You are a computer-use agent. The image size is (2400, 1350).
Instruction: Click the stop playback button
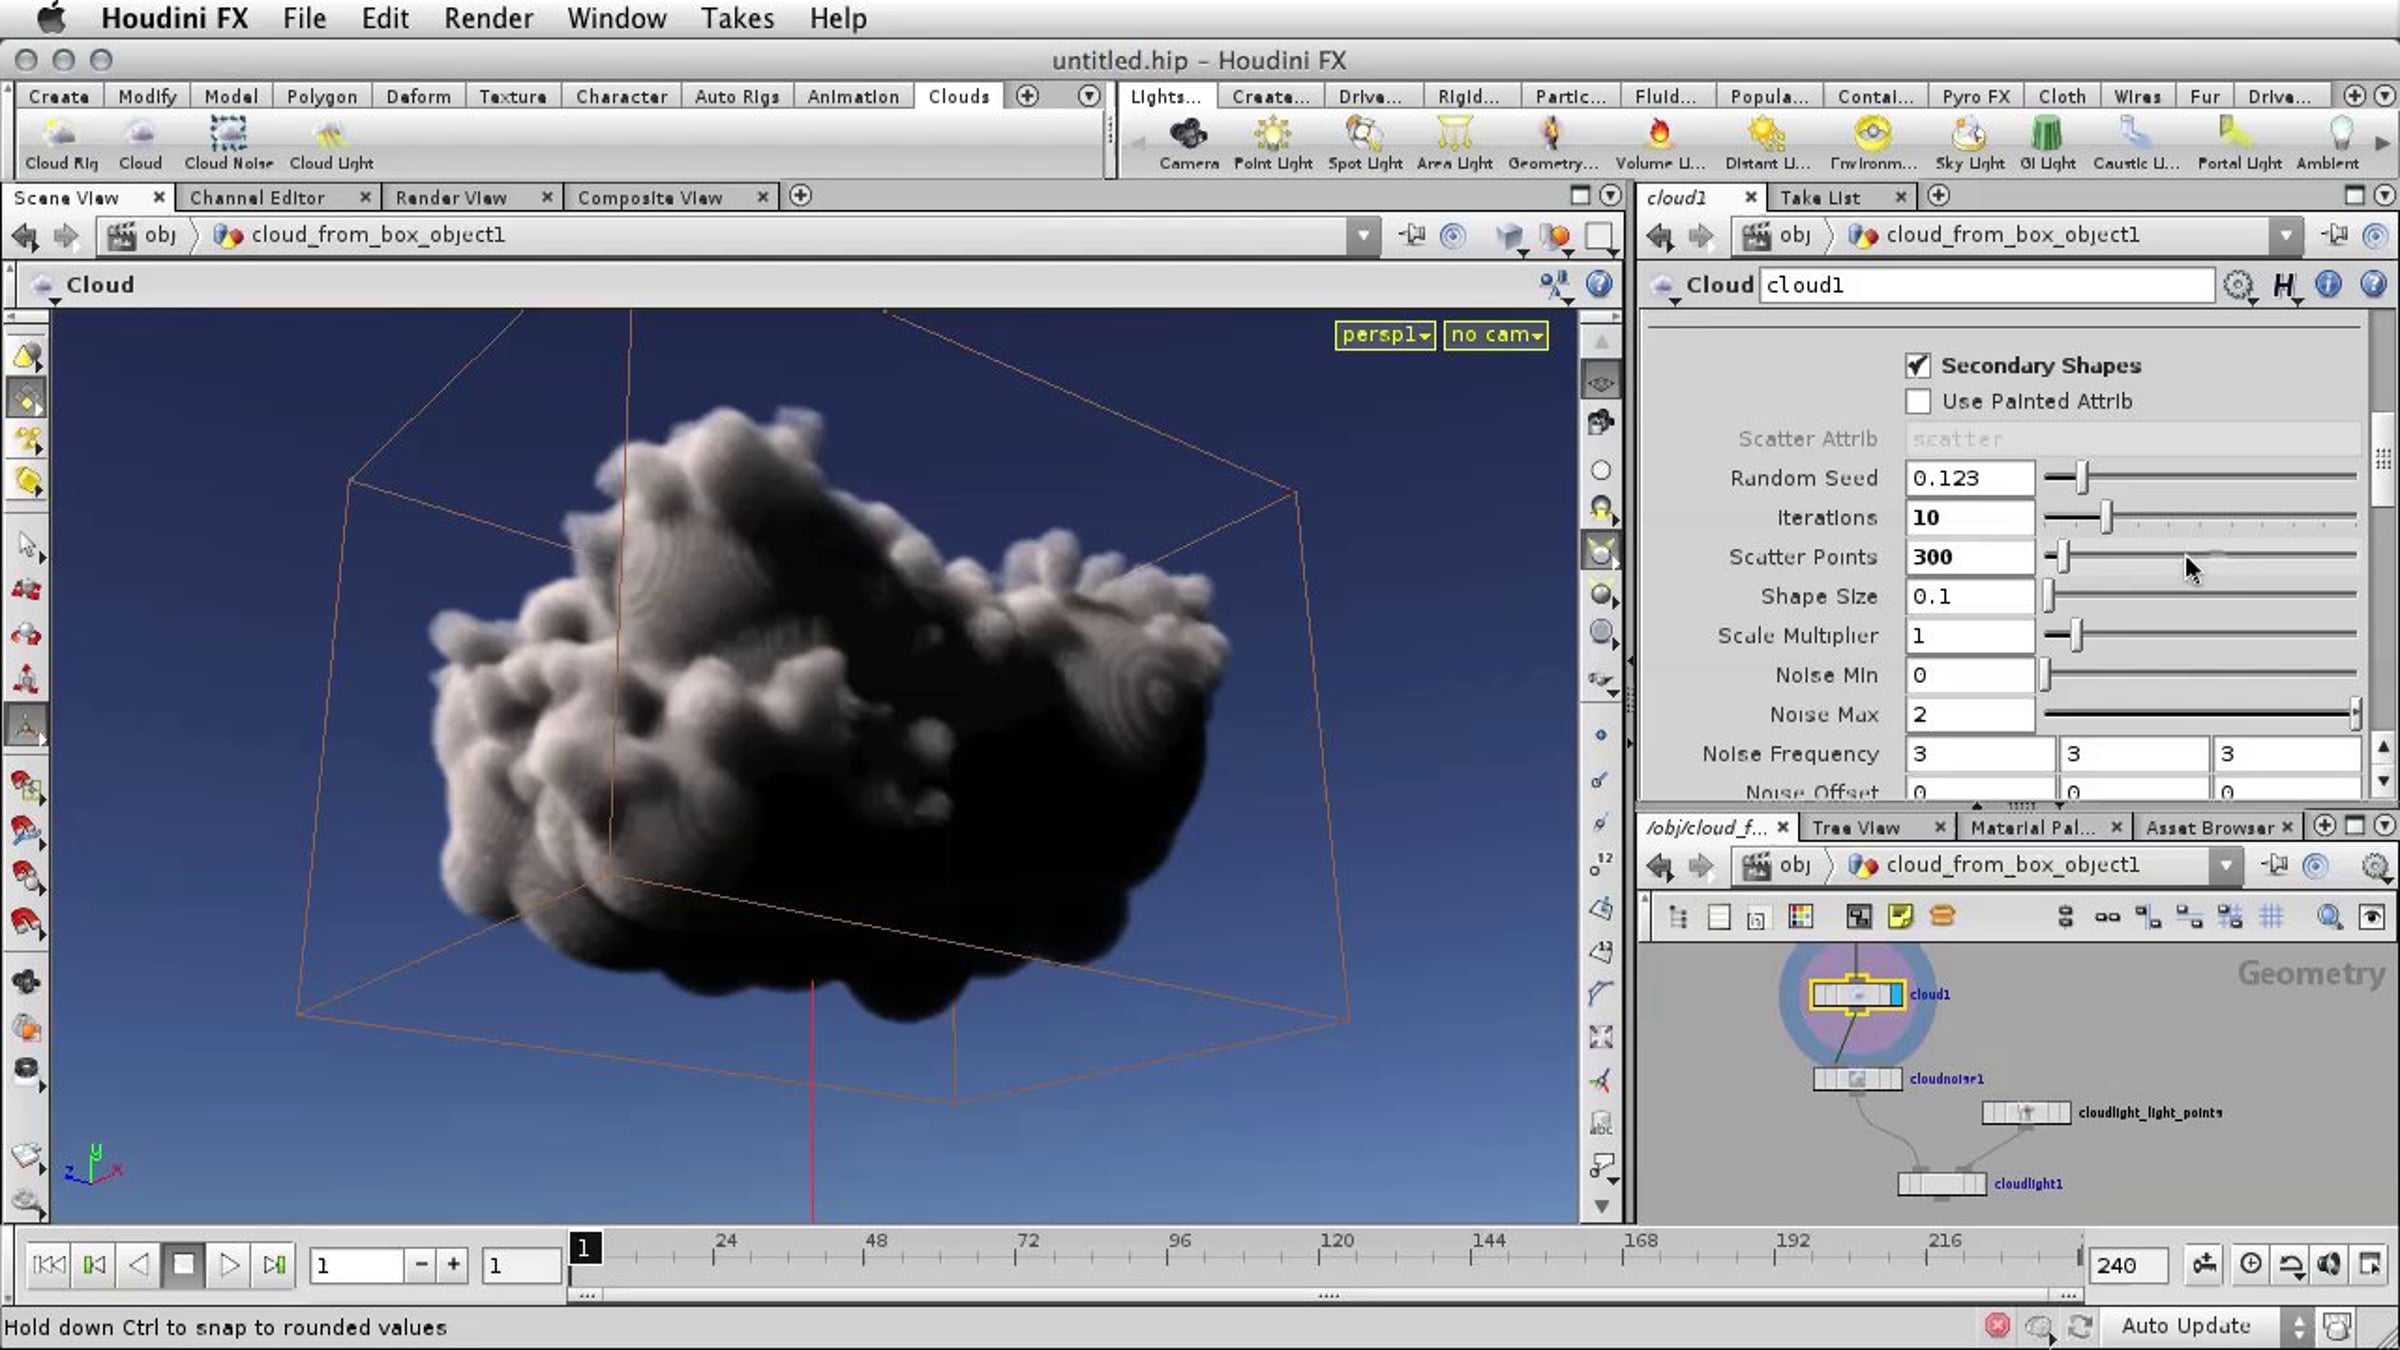point(183,1265)
